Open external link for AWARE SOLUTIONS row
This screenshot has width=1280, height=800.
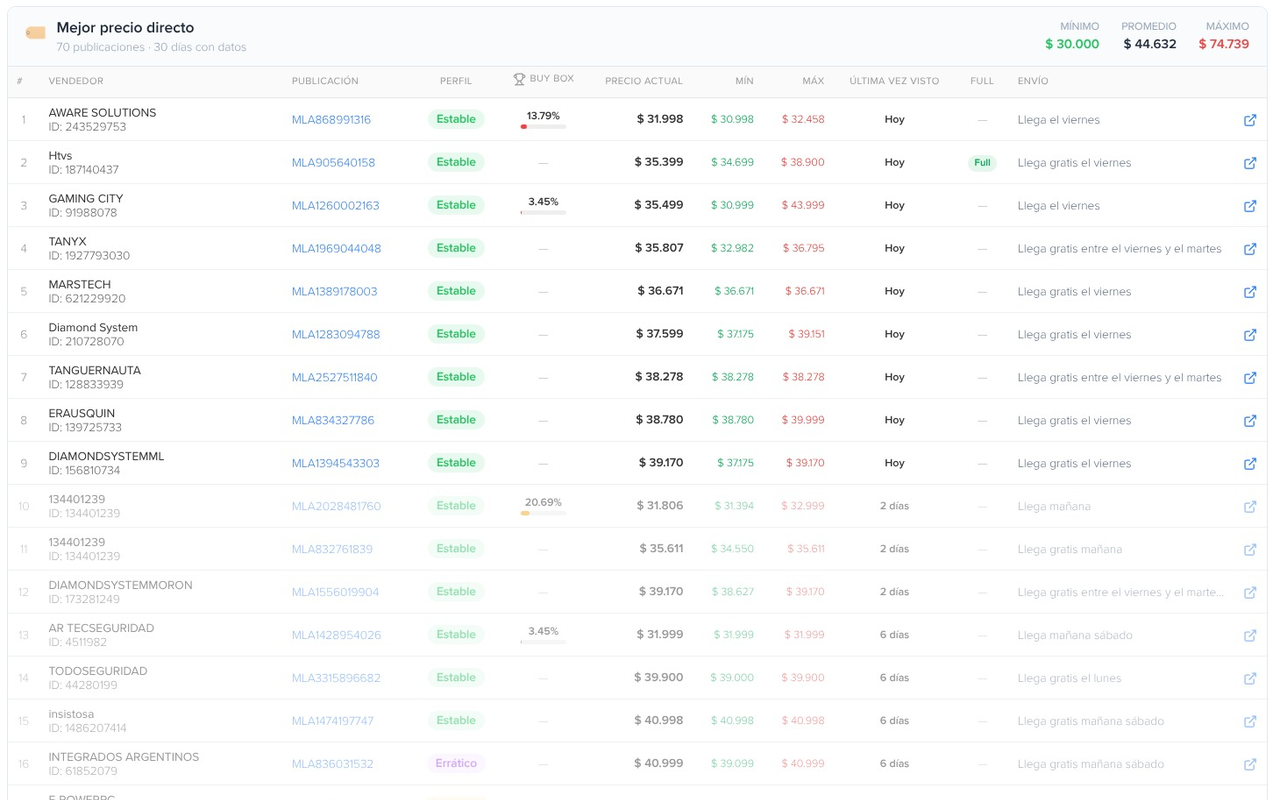click(1250, 120)
